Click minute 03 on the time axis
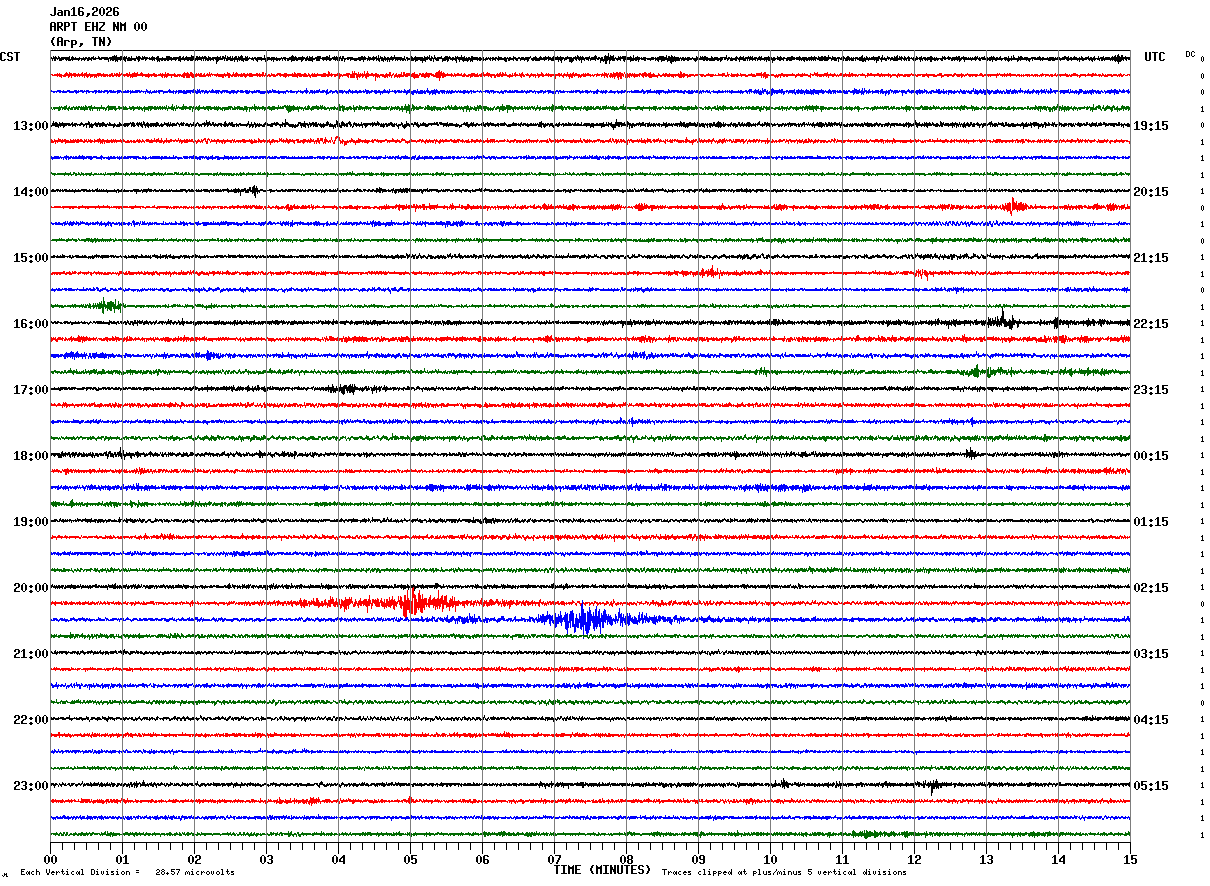 pyautogui.click(x=266, y=859)
